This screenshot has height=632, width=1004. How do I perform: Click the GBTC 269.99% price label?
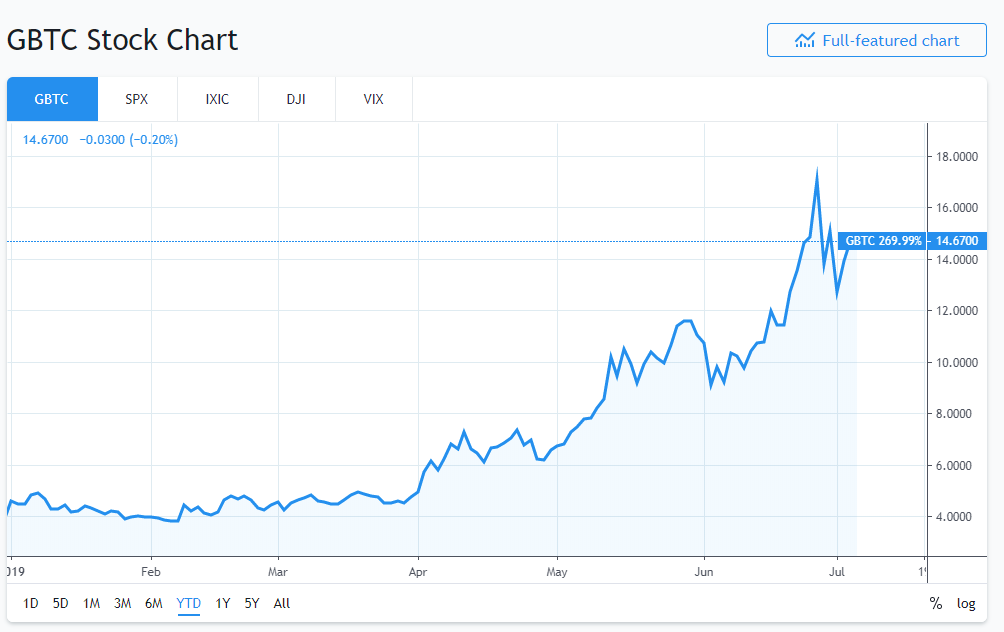pos(882,241)
